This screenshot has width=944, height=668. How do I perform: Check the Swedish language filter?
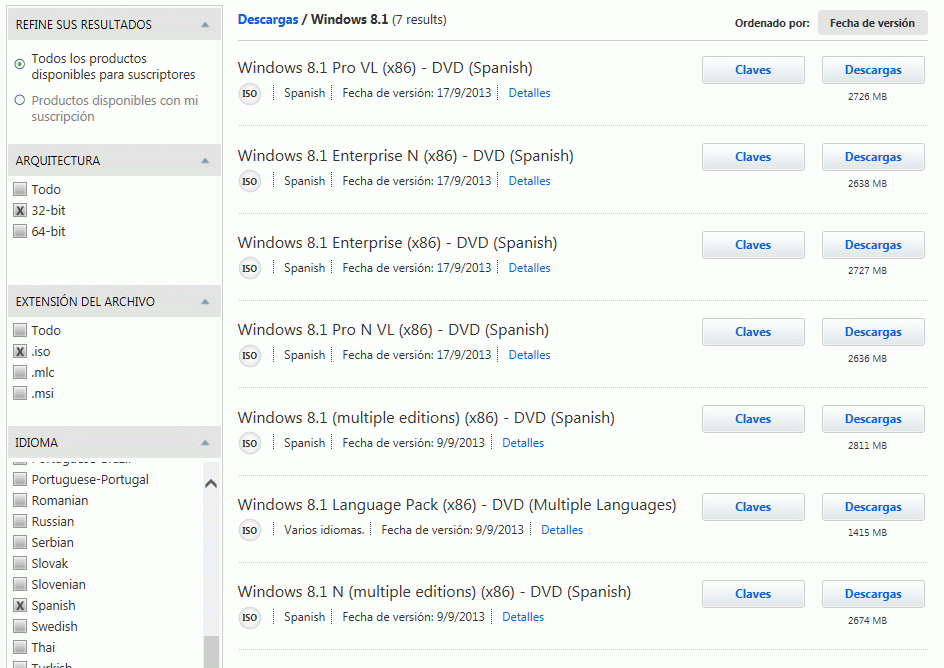(x=20, y=627)
